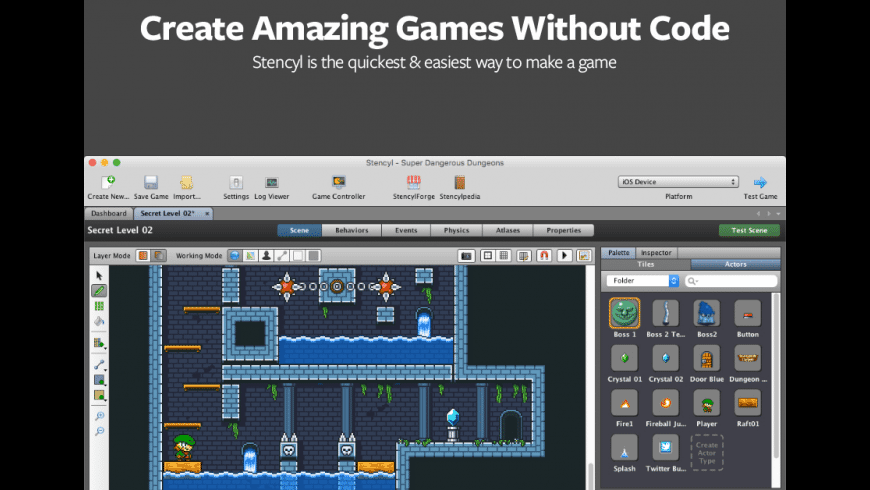The height and width of the screenshot is (490, 870).
Task: Launch Test Game with the blue arrow
Action: 760,182
